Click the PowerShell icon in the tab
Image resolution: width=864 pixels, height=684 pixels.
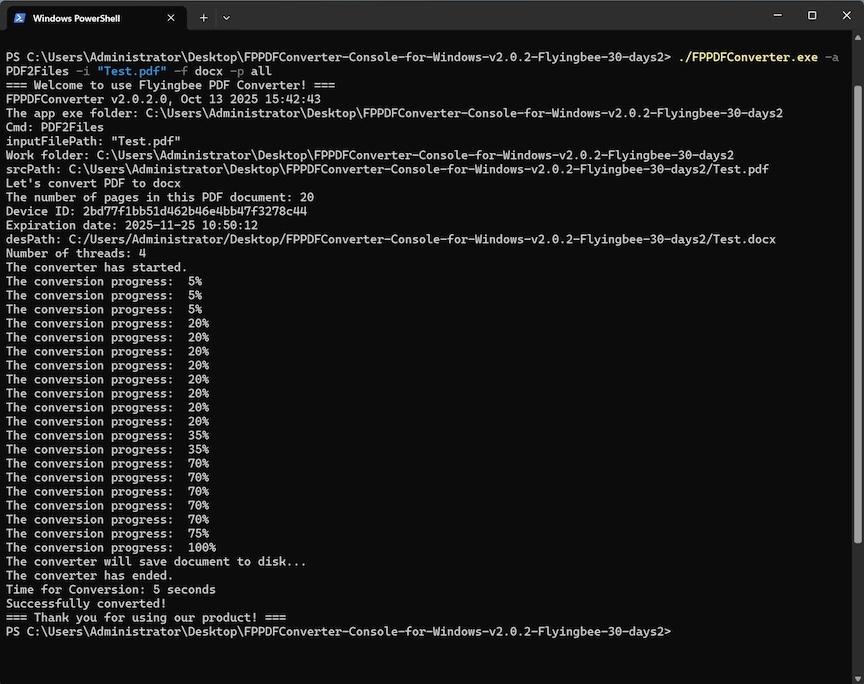[x=19, y=17]
